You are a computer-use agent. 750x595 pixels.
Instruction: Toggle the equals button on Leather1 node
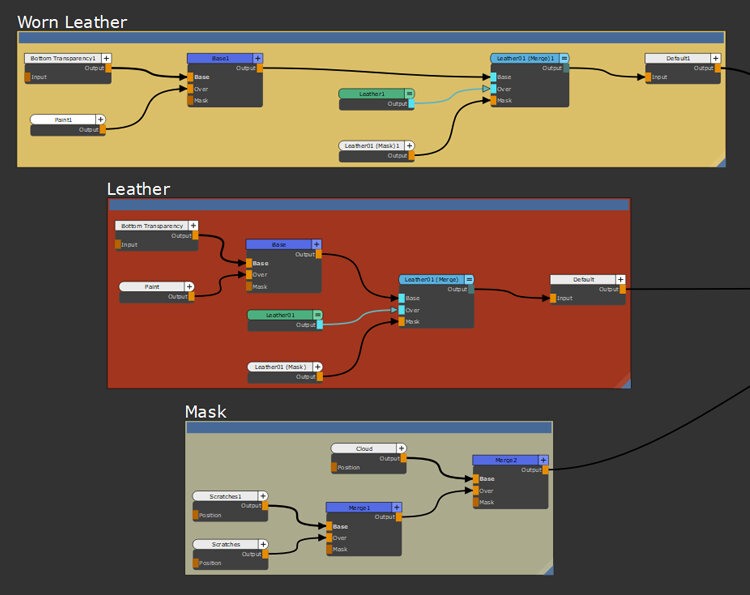pos(410,94)
